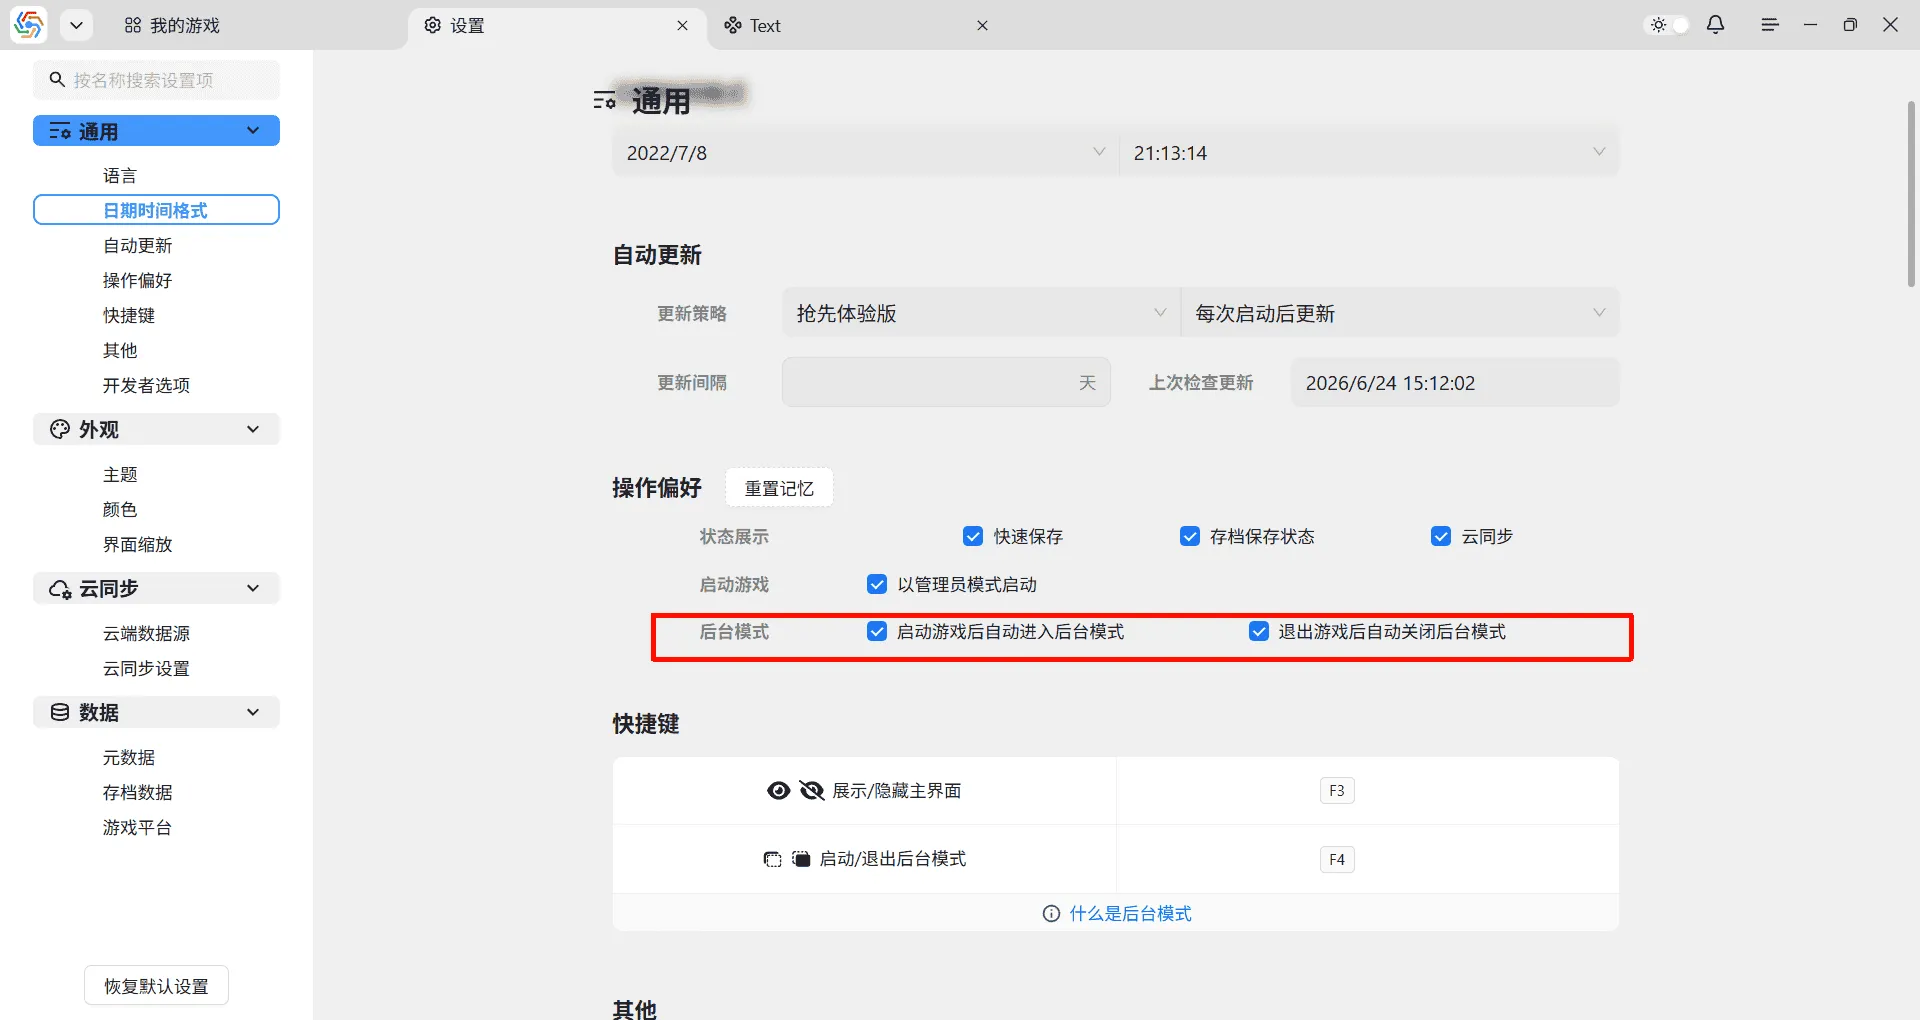Viewport: 1920px width, 1020px height.
Task: Go to 操作偏好 in sidebar
Action: point(138,281)
